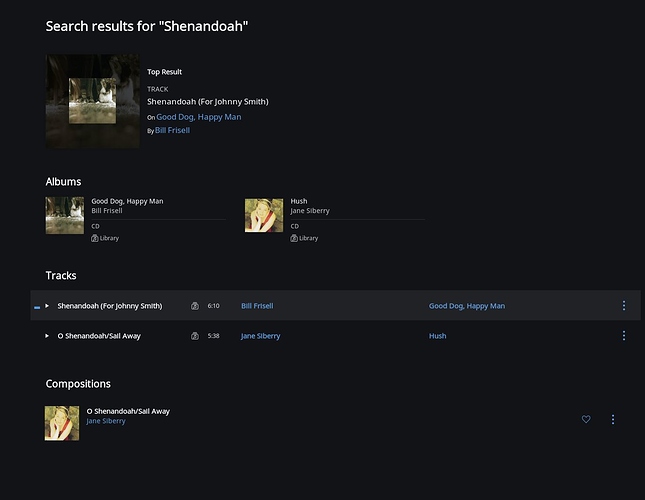Click Library icon under Hush album
Screen dimensions: 645x500
(x=294, y=238)
